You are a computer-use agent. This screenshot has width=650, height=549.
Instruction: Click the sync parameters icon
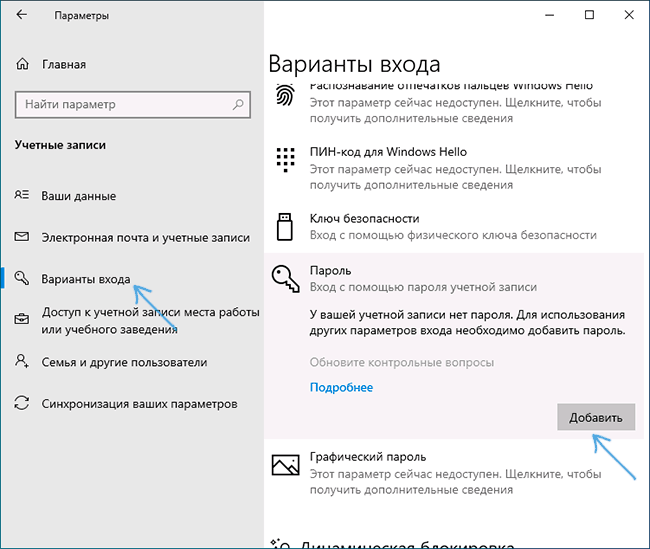tap(23, 404)
